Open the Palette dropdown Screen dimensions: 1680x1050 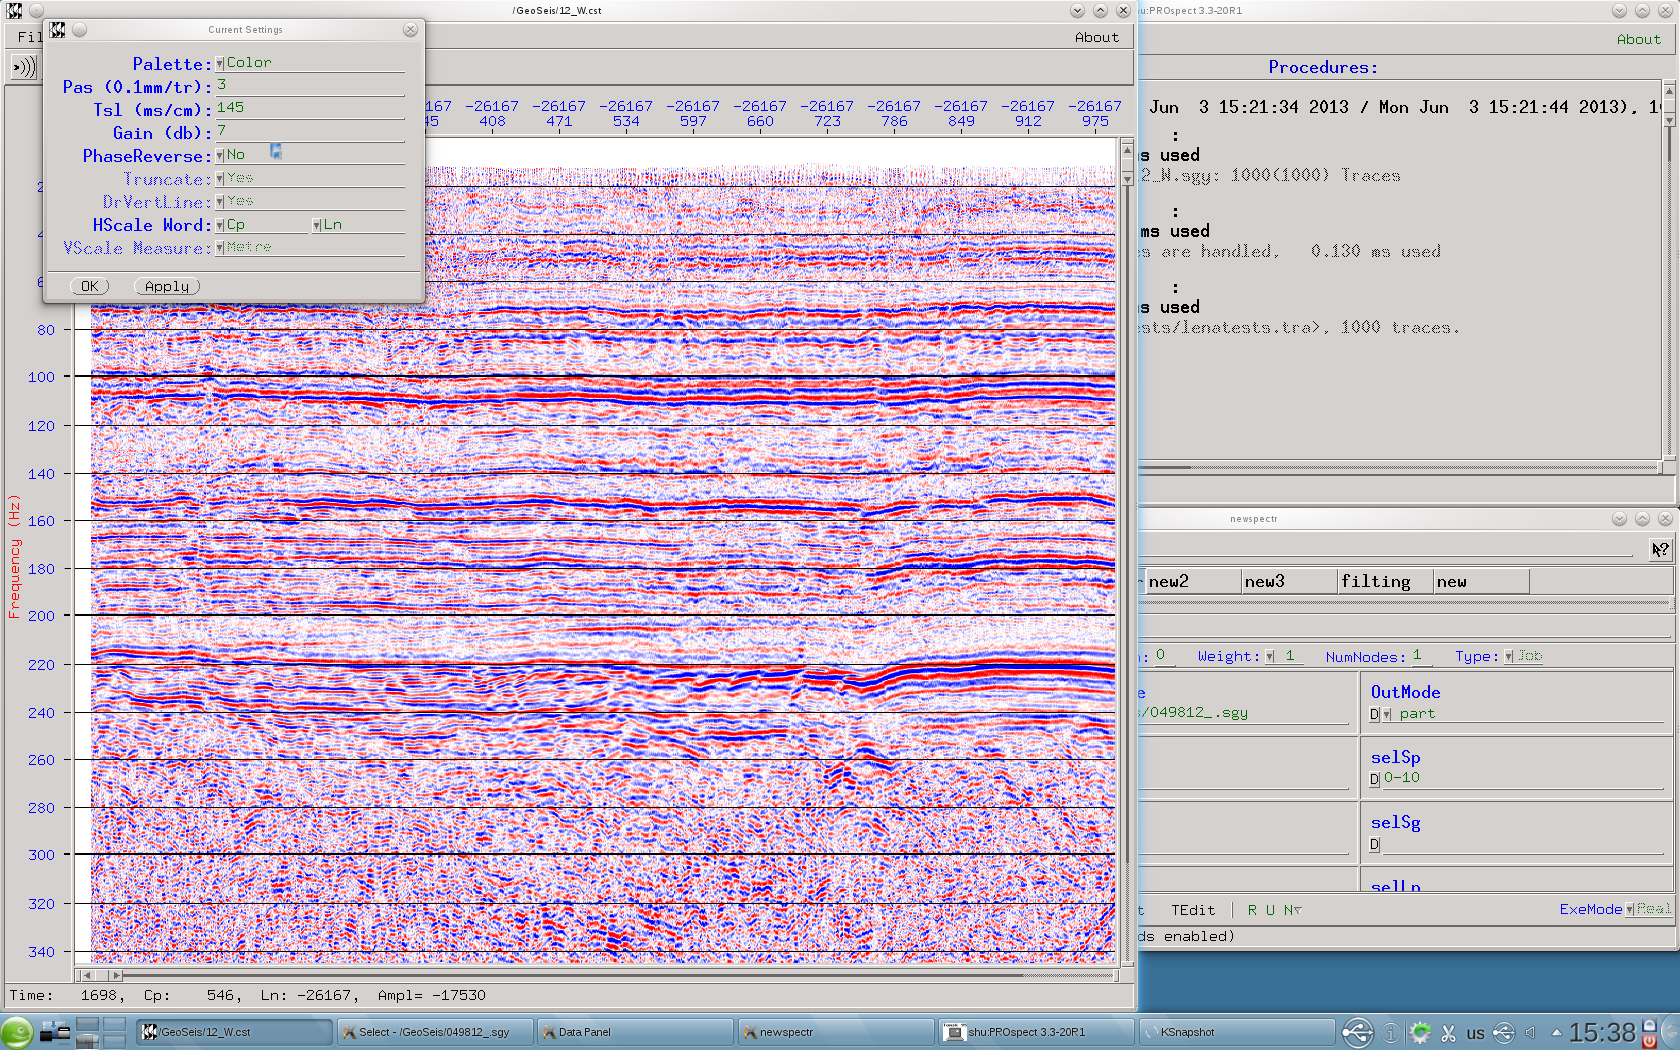[x=220, y=64]
